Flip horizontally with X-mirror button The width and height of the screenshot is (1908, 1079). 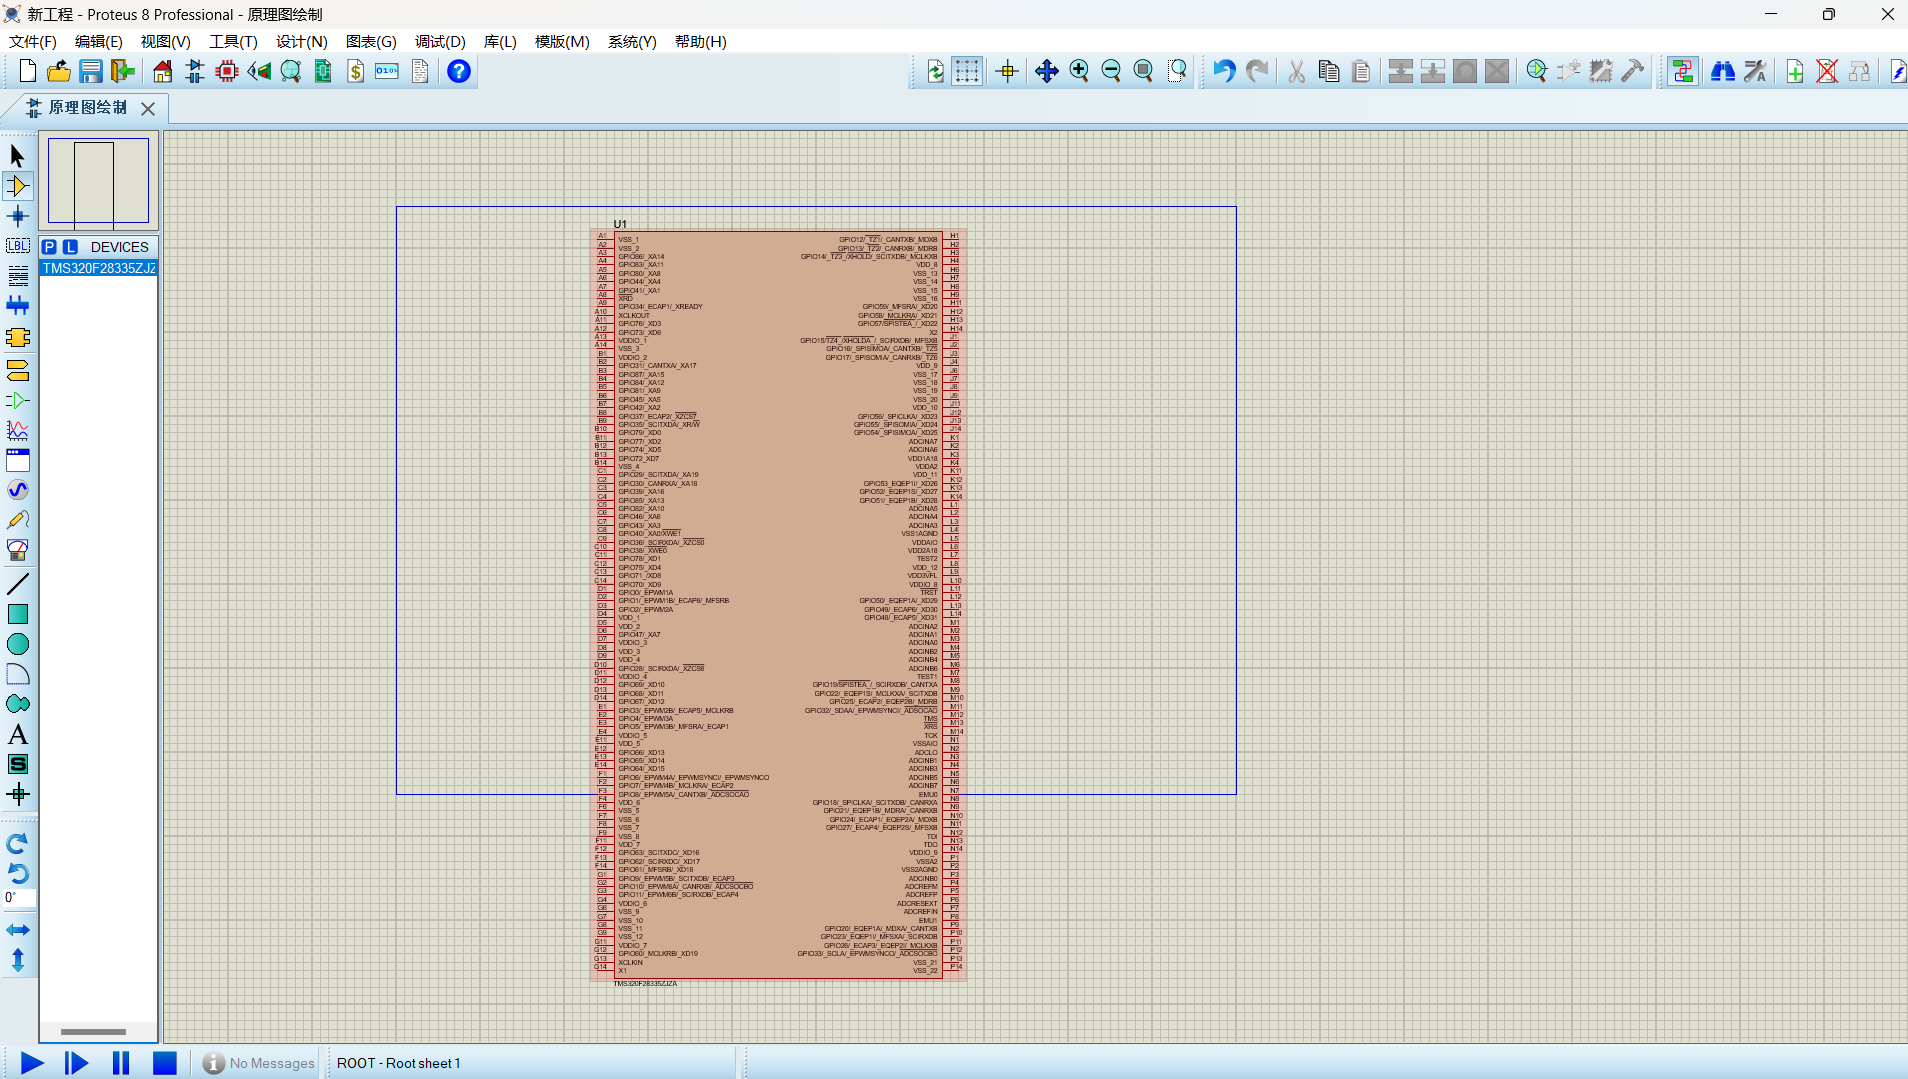tap(17, 930)
